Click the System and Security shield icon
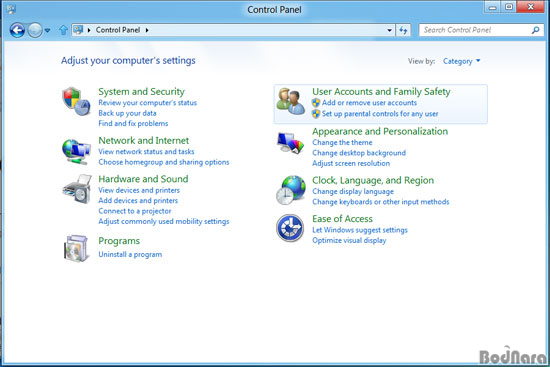The image size is (550, 367). click(76, 101)
